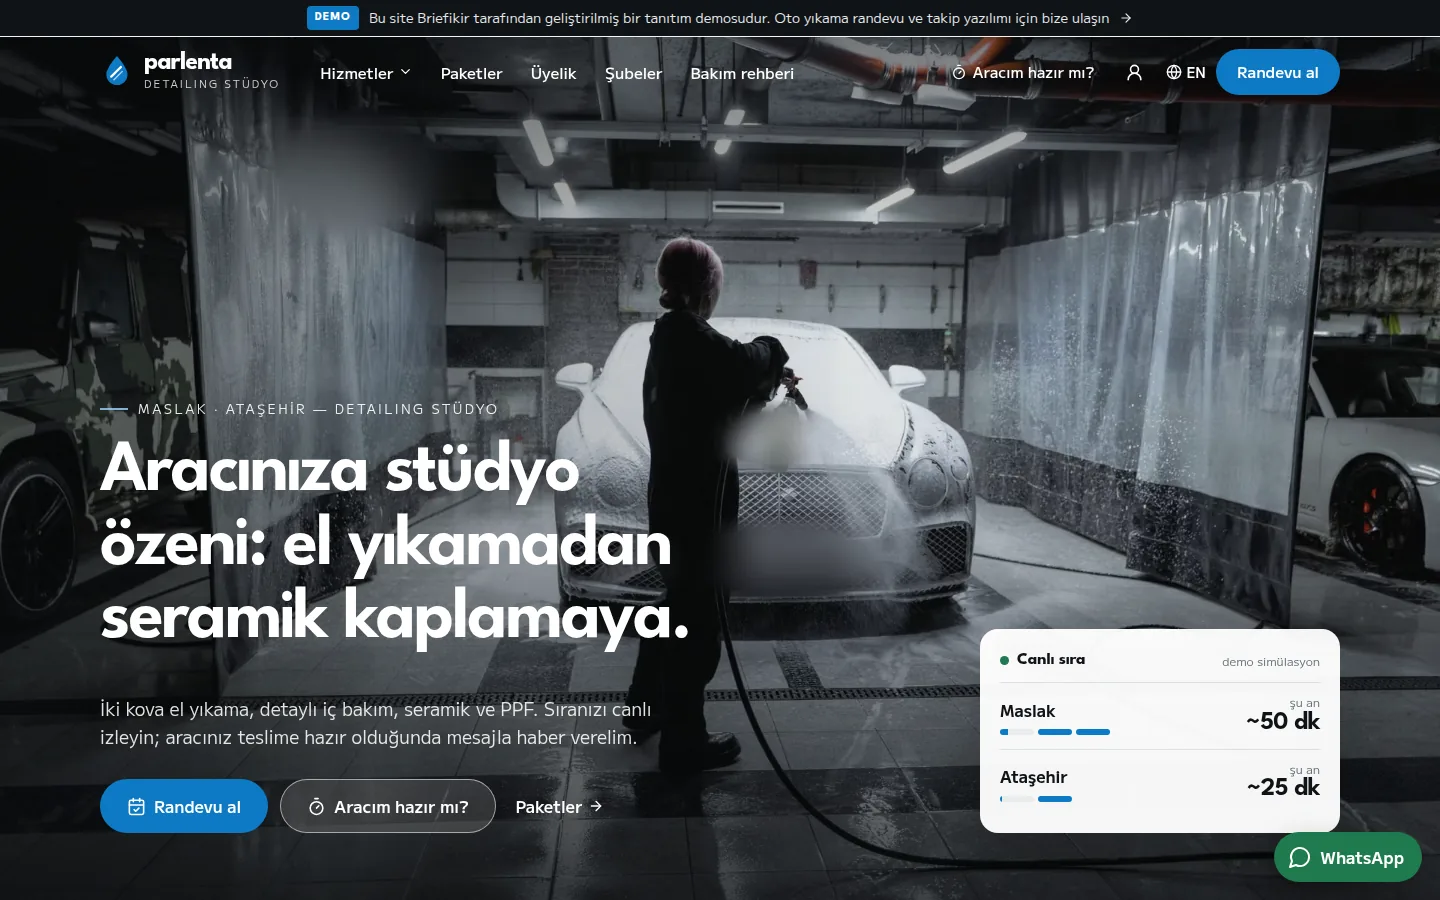The height and width of the screenshot is (900, 1440).
Task: Click the calendar icon in hero Randevu al button
Action: pos(137,807)
